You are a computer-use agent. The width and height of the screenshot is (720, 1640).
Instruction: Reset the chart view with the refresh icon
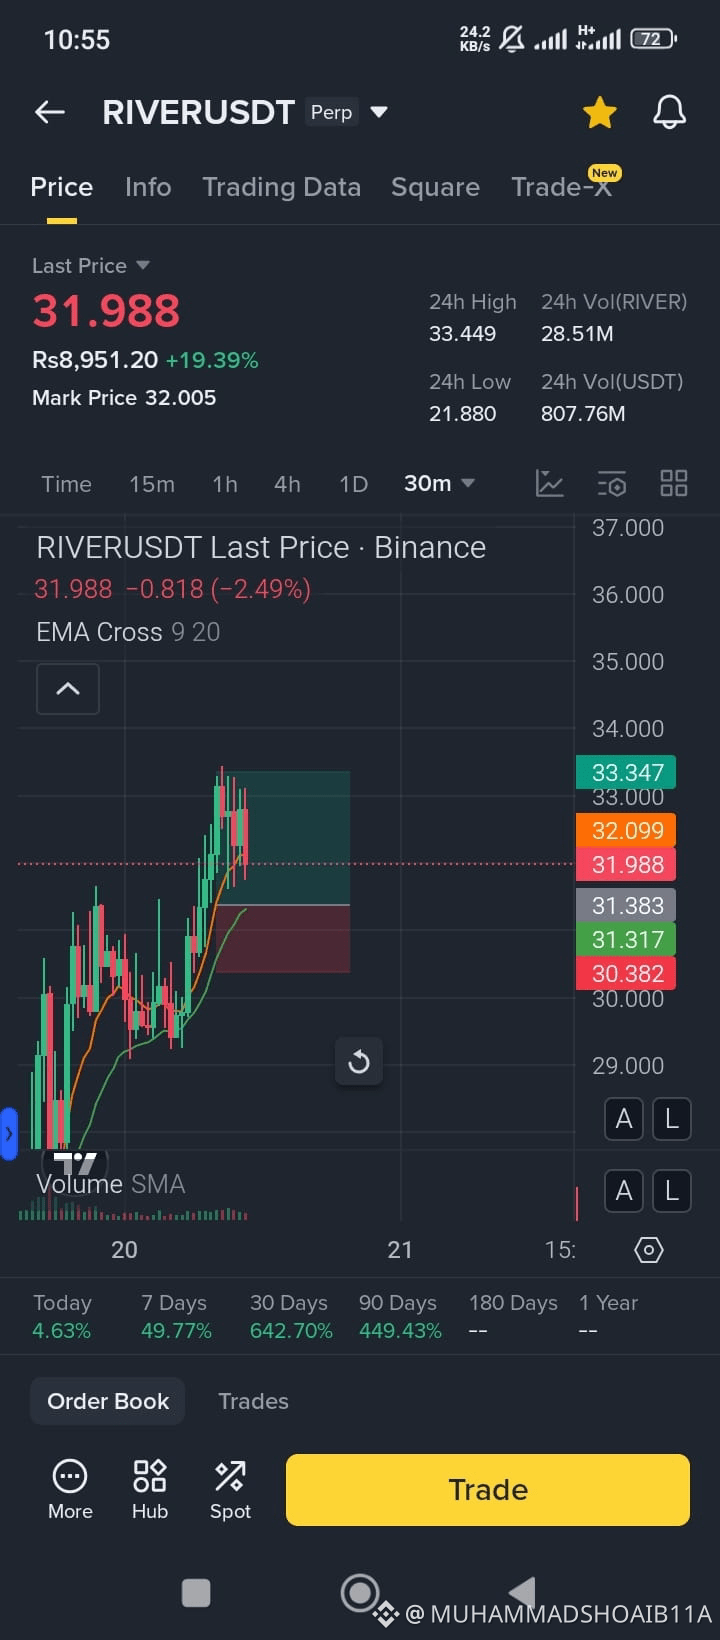[x=359, y=1061]
